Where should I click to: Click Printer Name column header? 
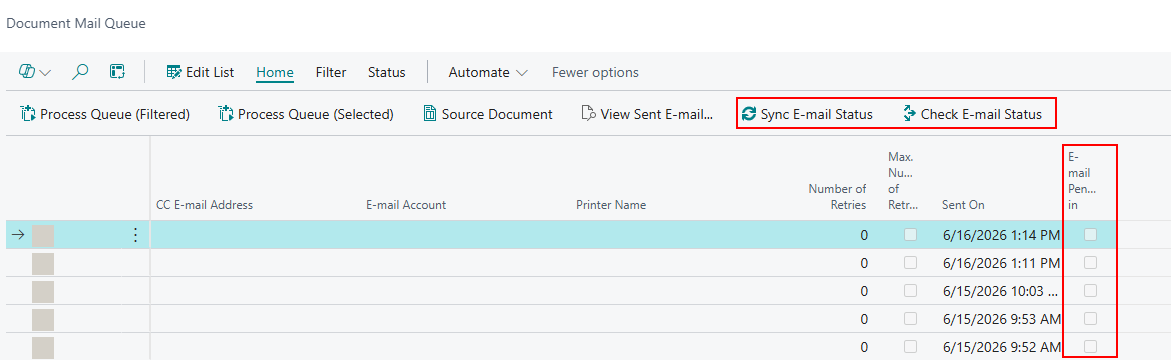pyautogui.click(x=611, y=205)
